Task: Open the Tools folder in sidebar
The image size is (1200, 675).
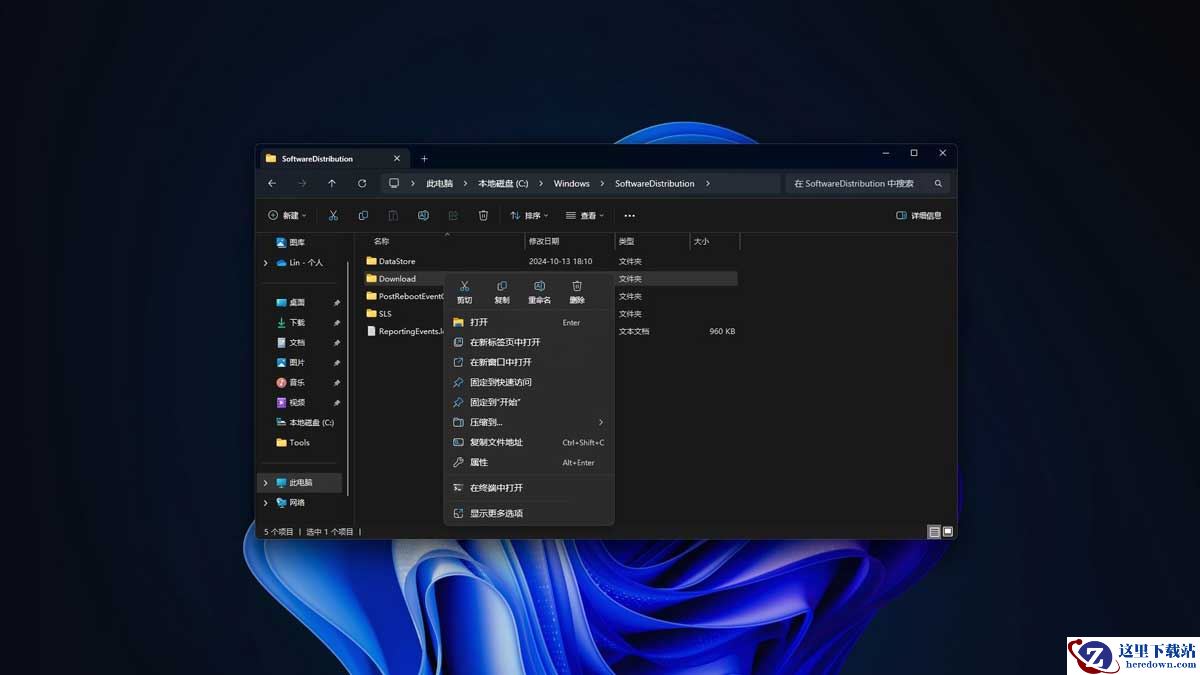Action: click(293, 443)
